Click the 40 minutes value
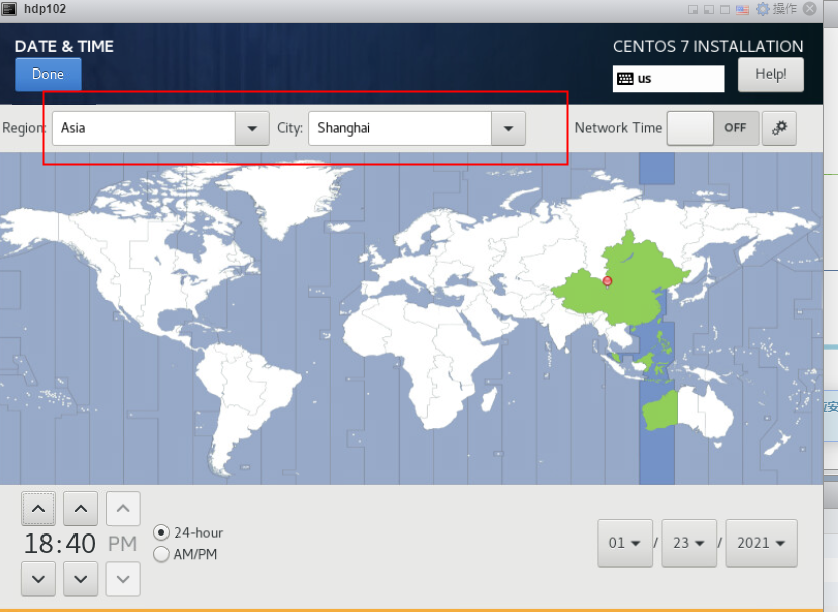838x612 pixels. 81,544
